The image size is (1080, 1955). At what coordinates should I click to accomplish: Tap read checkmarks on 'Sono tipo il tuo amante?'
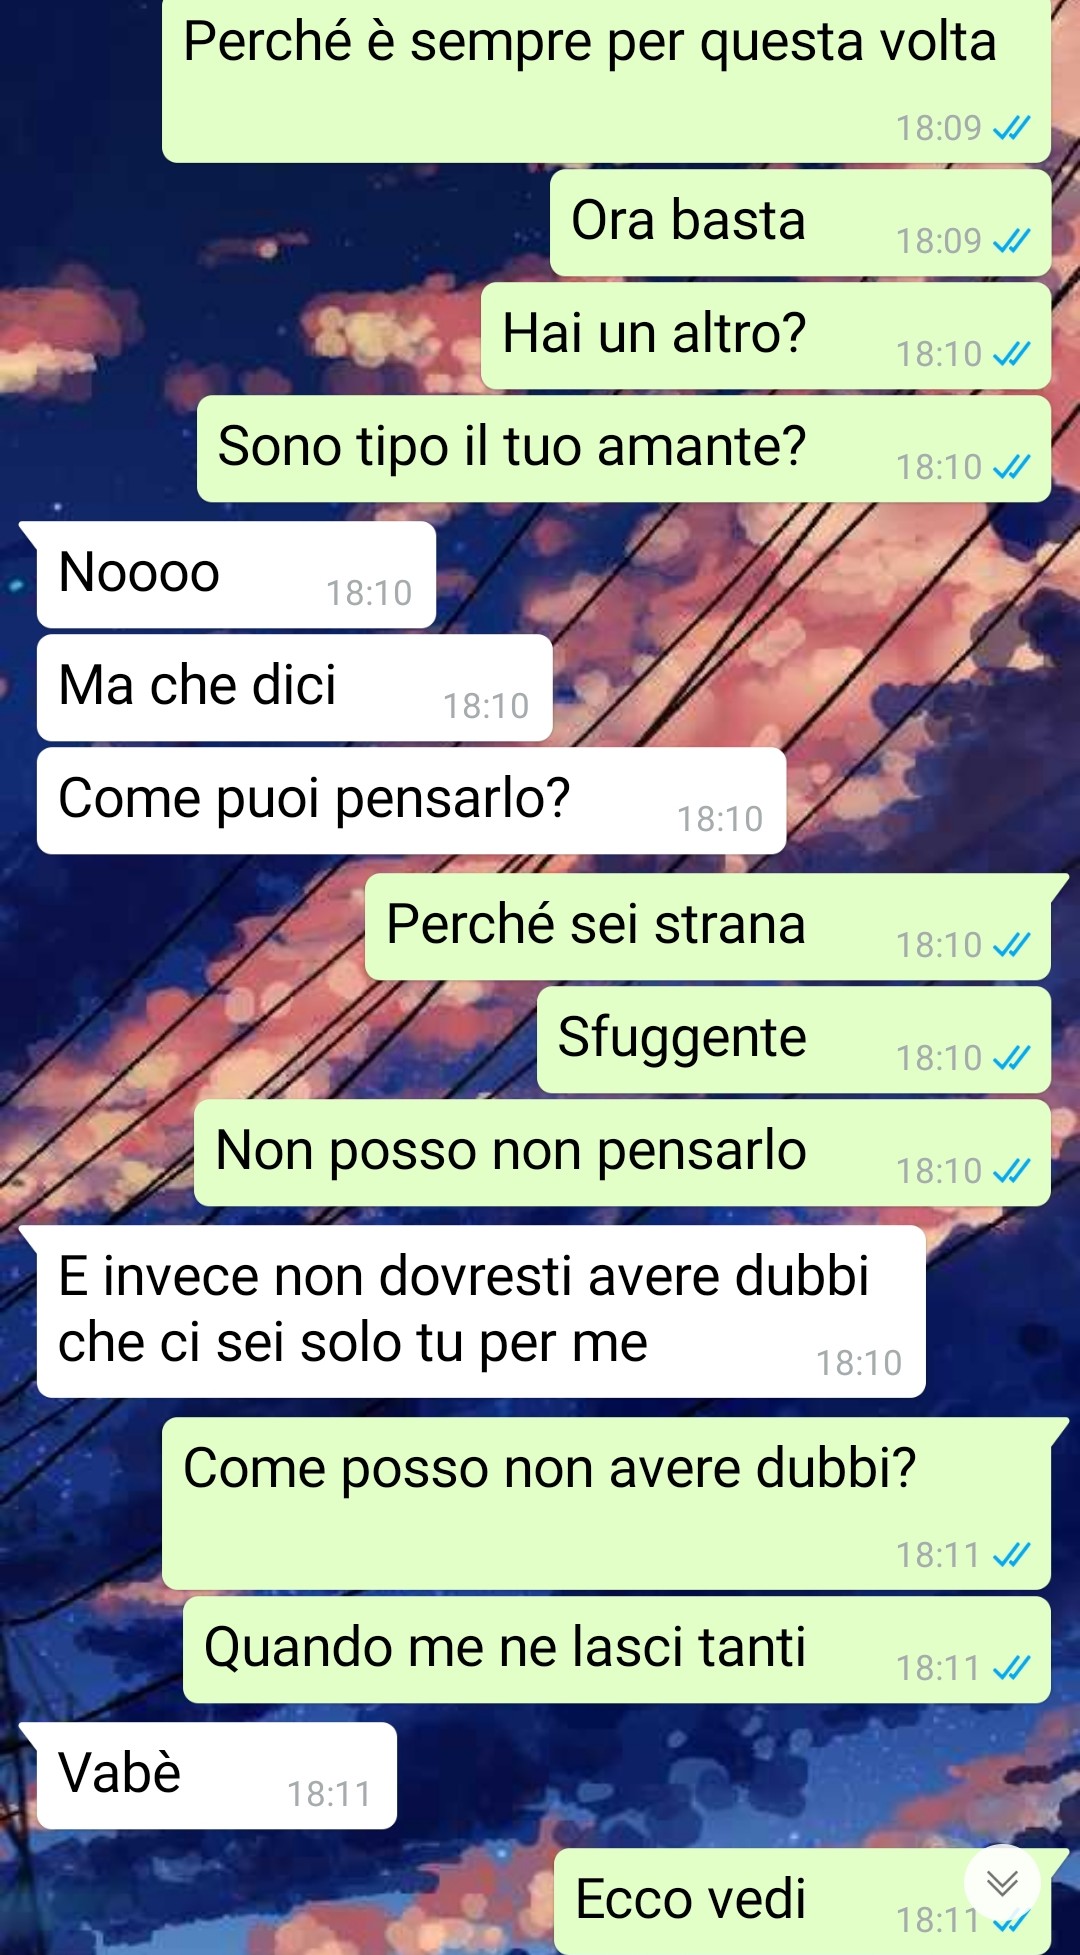click(x=1011, y=467)
